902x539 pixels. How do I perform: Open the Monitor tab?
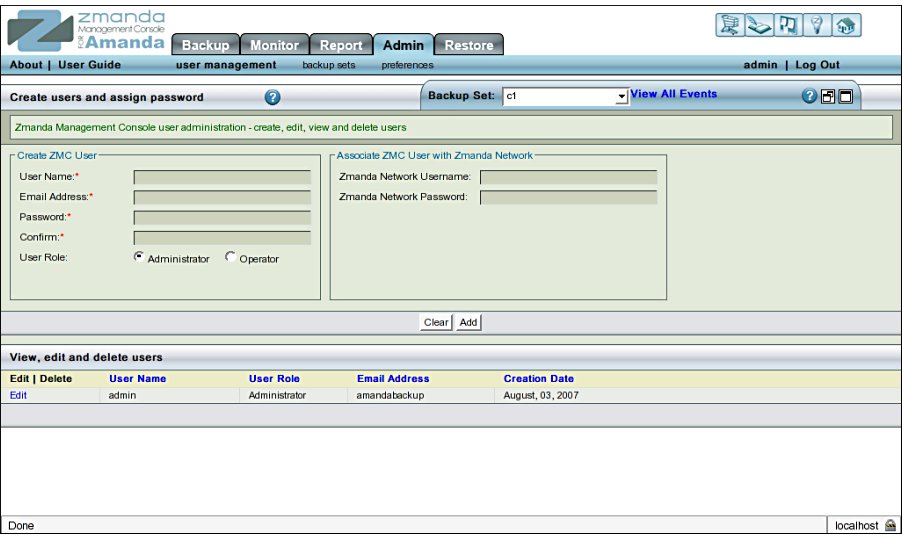(274, 45)
